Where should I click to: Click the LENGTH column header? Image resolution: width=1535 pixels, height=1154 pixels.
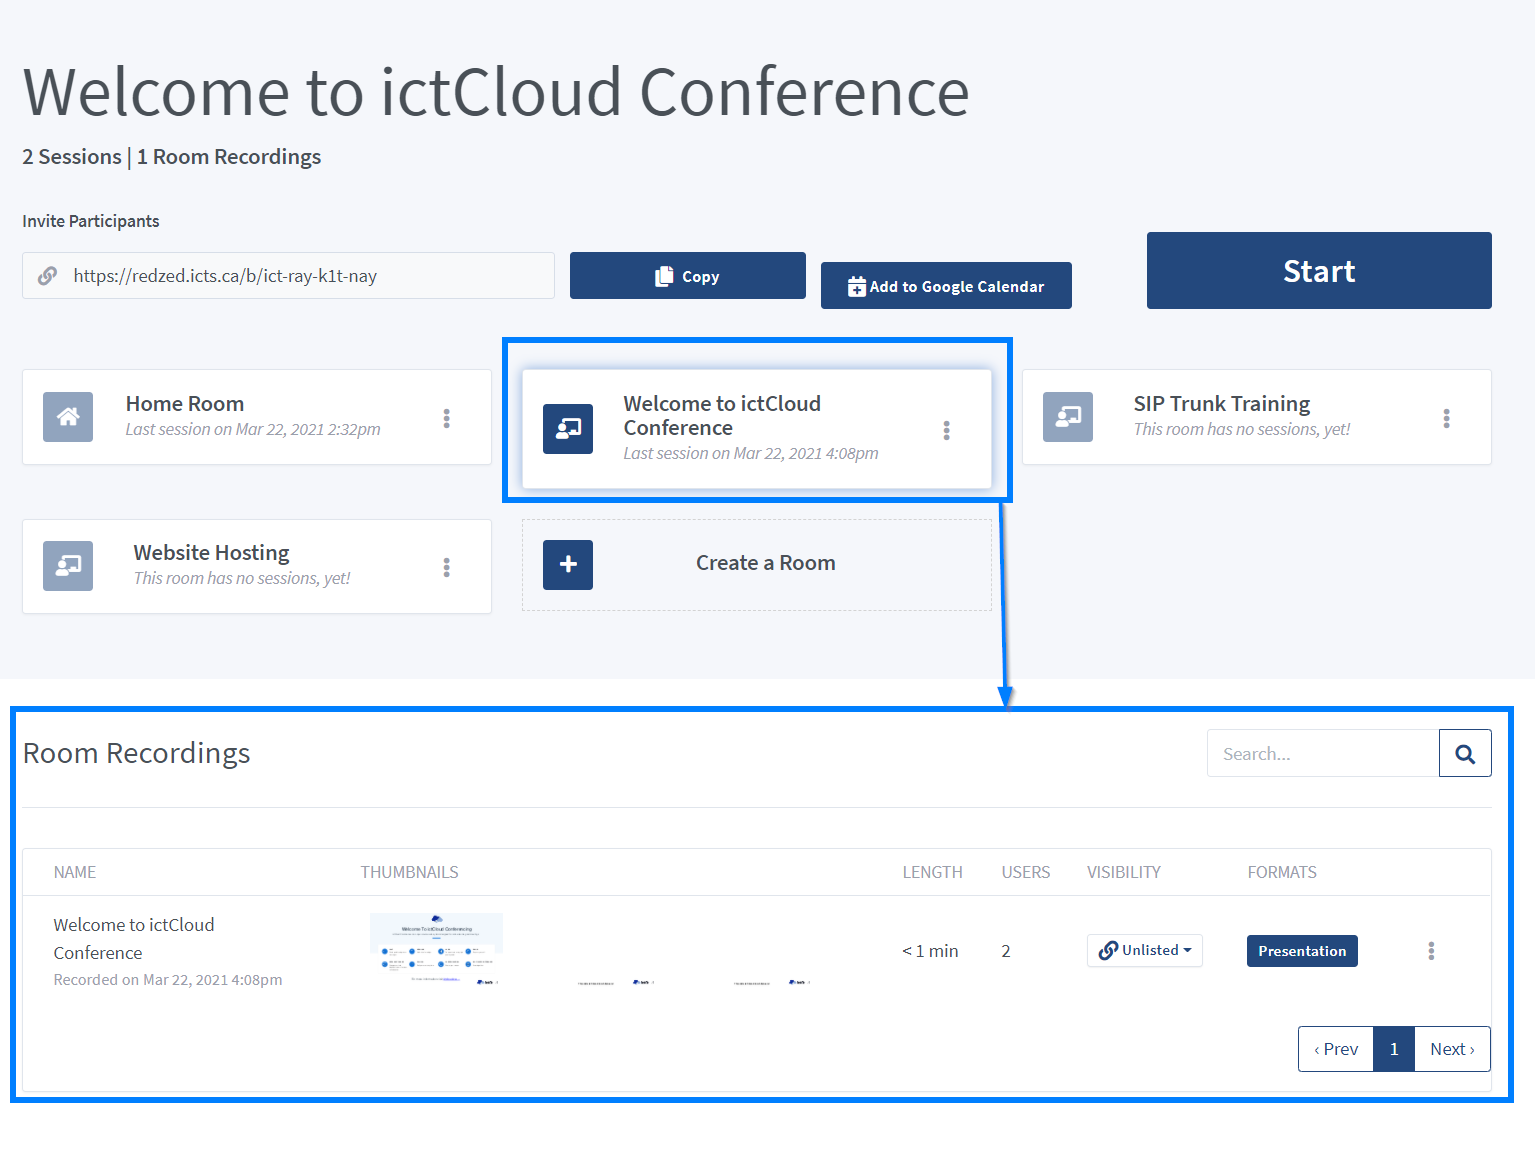point(933,872)
